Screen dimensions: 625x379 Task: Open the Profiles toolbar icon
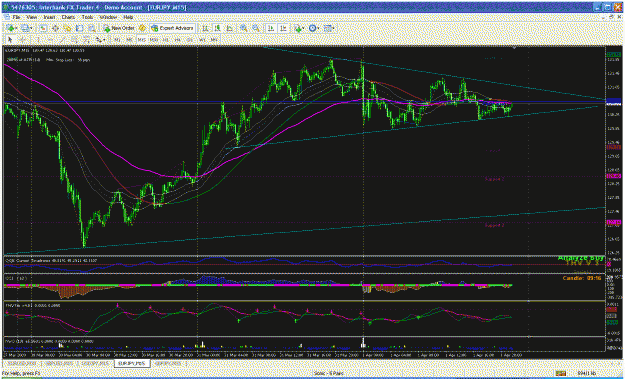tap(25, 28)
